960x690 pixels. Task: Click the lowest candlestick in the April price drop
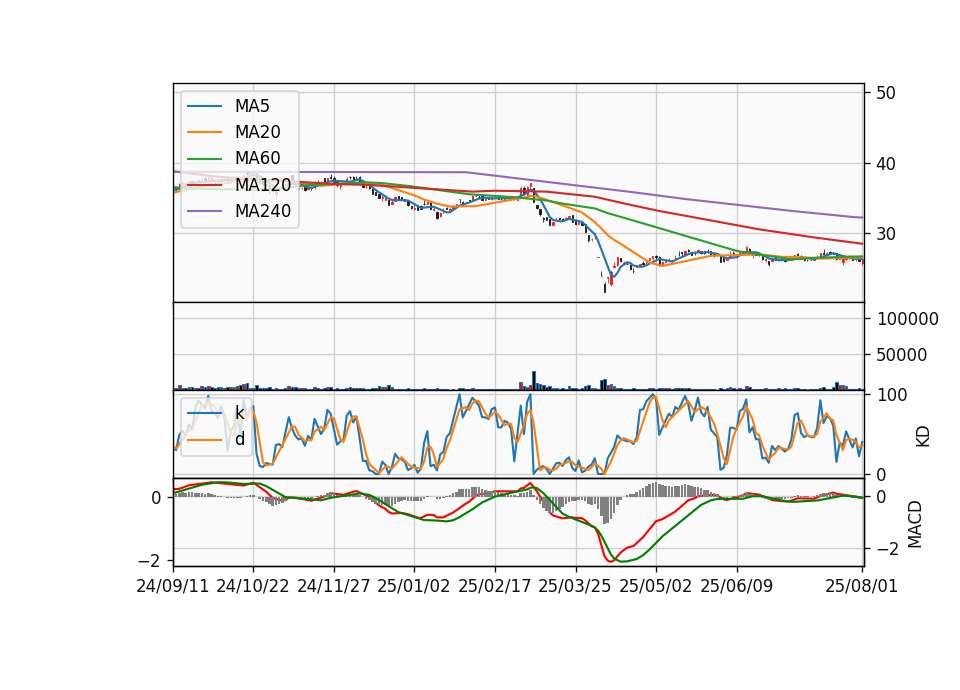coord(605,287)
